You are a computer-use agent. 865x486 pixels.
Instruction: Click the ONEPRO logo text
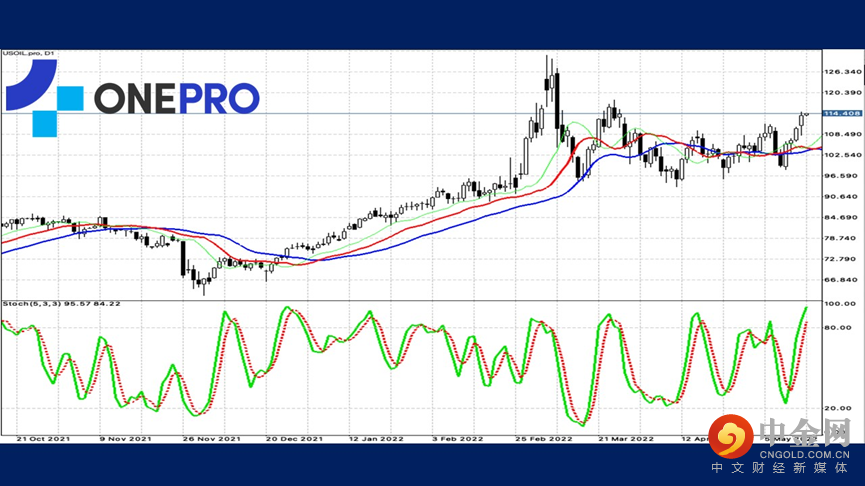(177, 98)
